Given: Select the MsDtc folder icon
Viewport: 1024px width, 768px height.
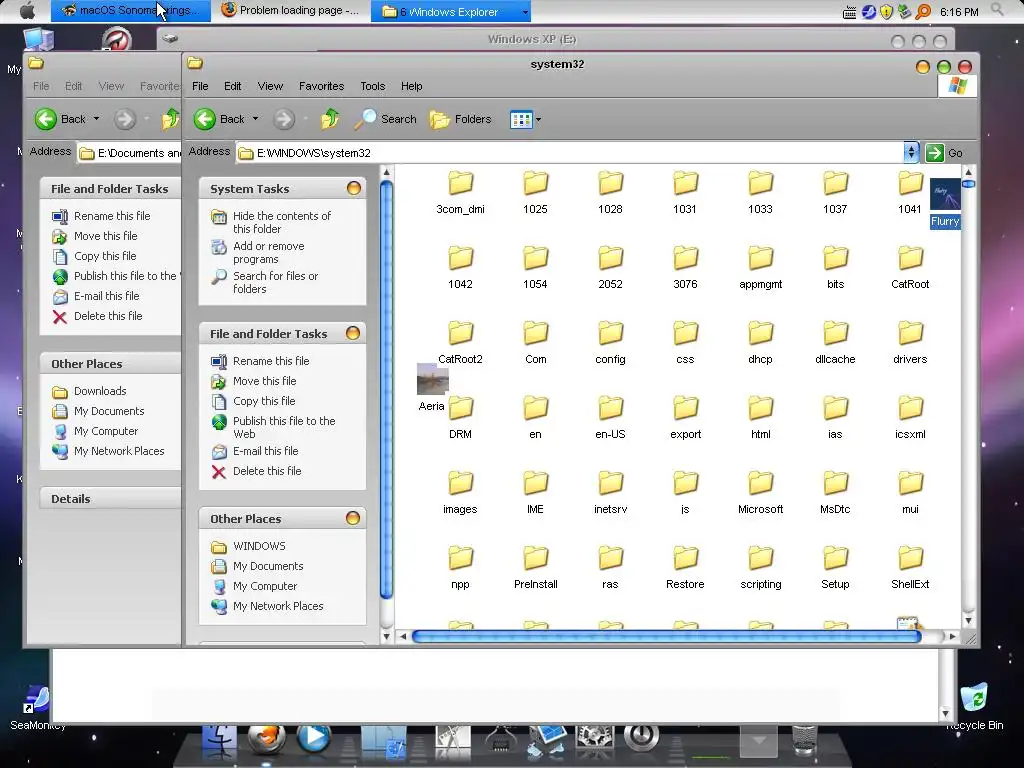Looking at the screenshot, I should 835,484.
